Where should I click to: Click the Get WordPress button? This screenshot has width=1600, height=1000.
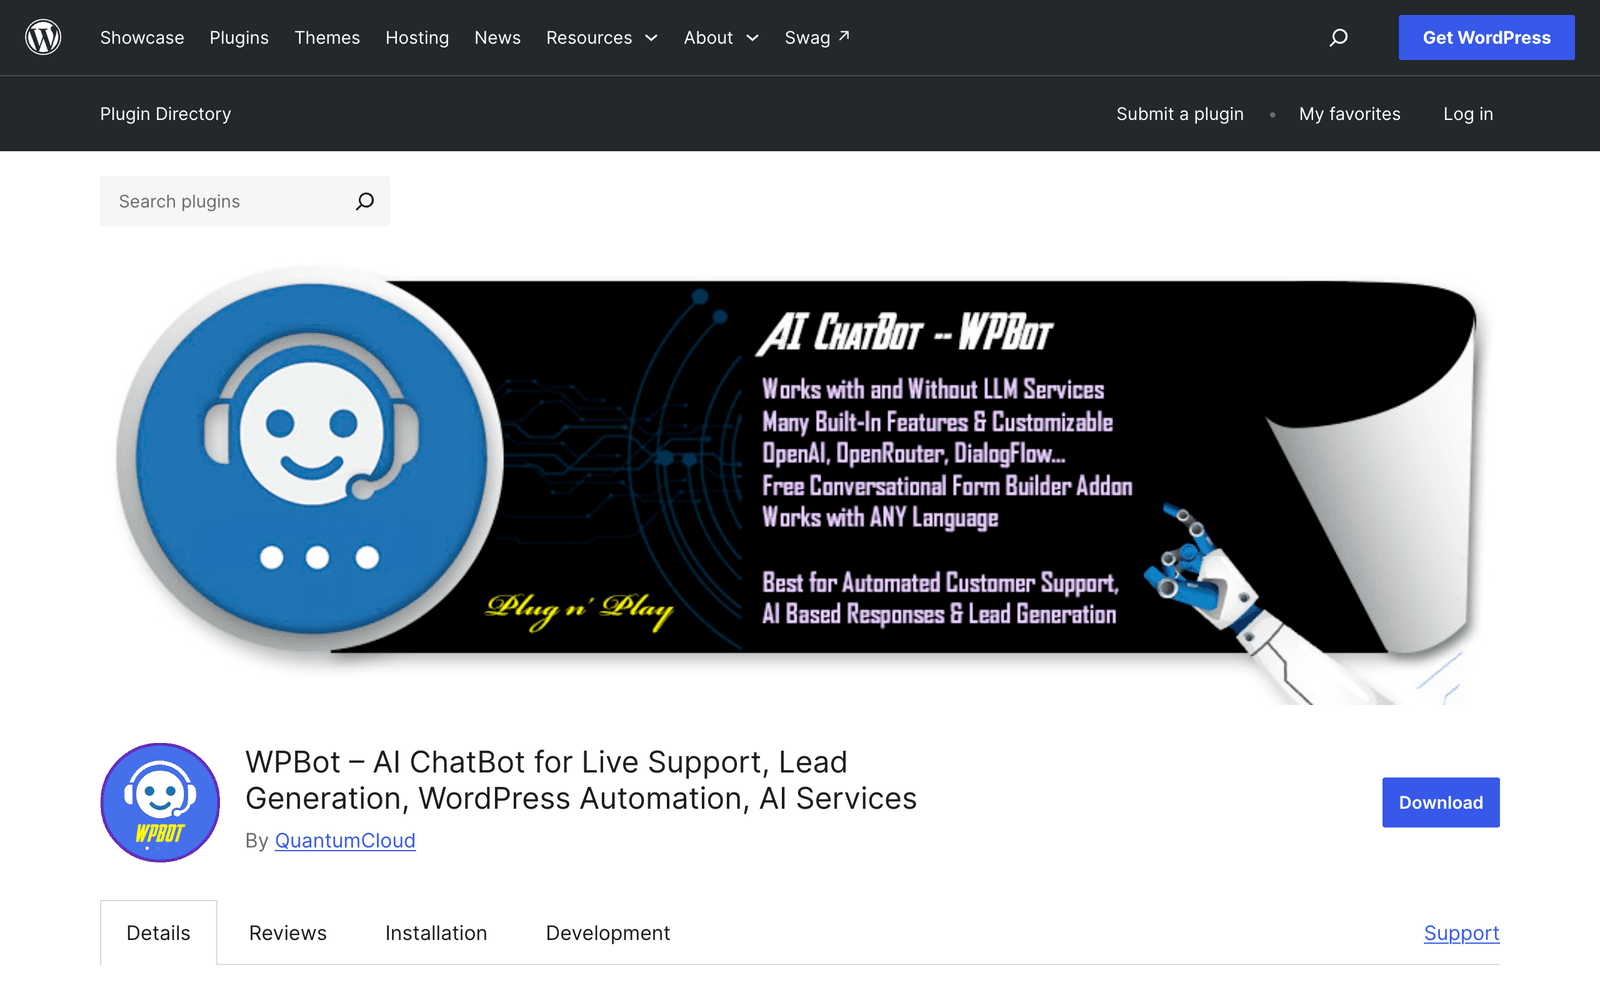coord(1486,37)
